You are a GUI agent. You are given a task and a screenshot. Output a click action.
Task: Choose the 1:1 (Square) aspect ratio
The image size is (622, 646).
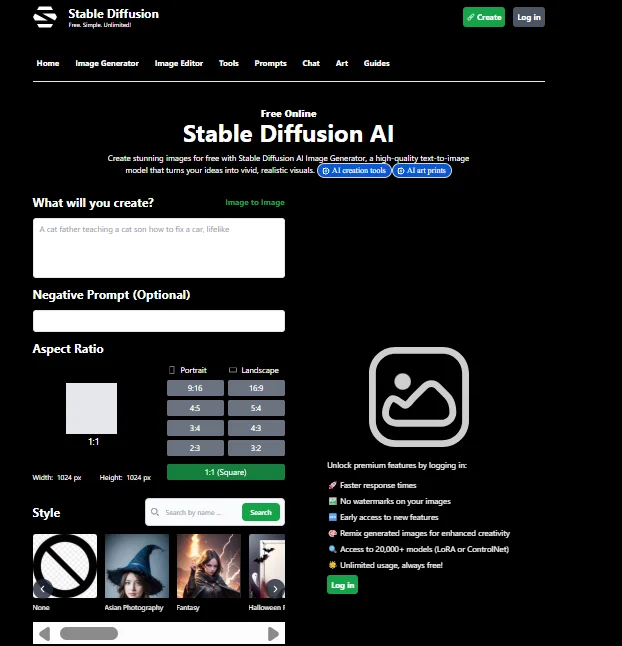(x=225, y=472)
